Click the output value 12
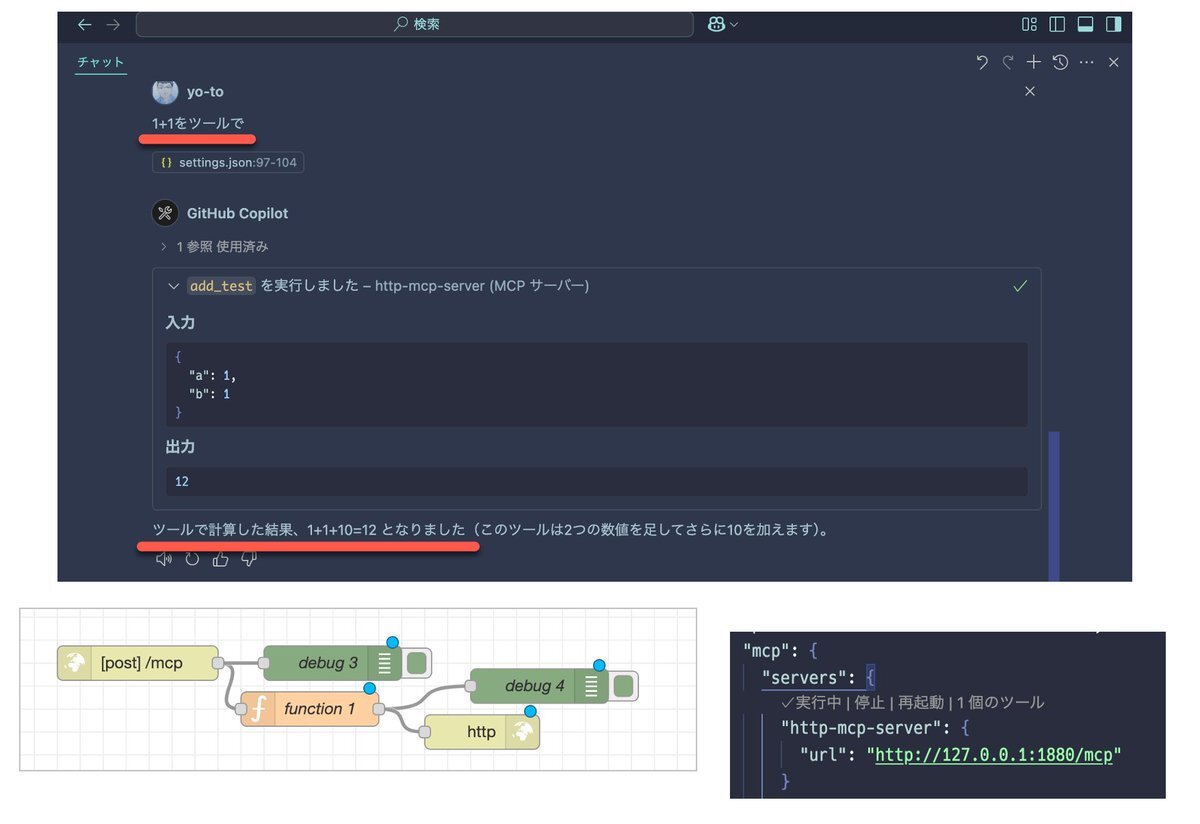The height and width of the screenshot is (824, 1200). pyautogui.click(x=182, y=481)
